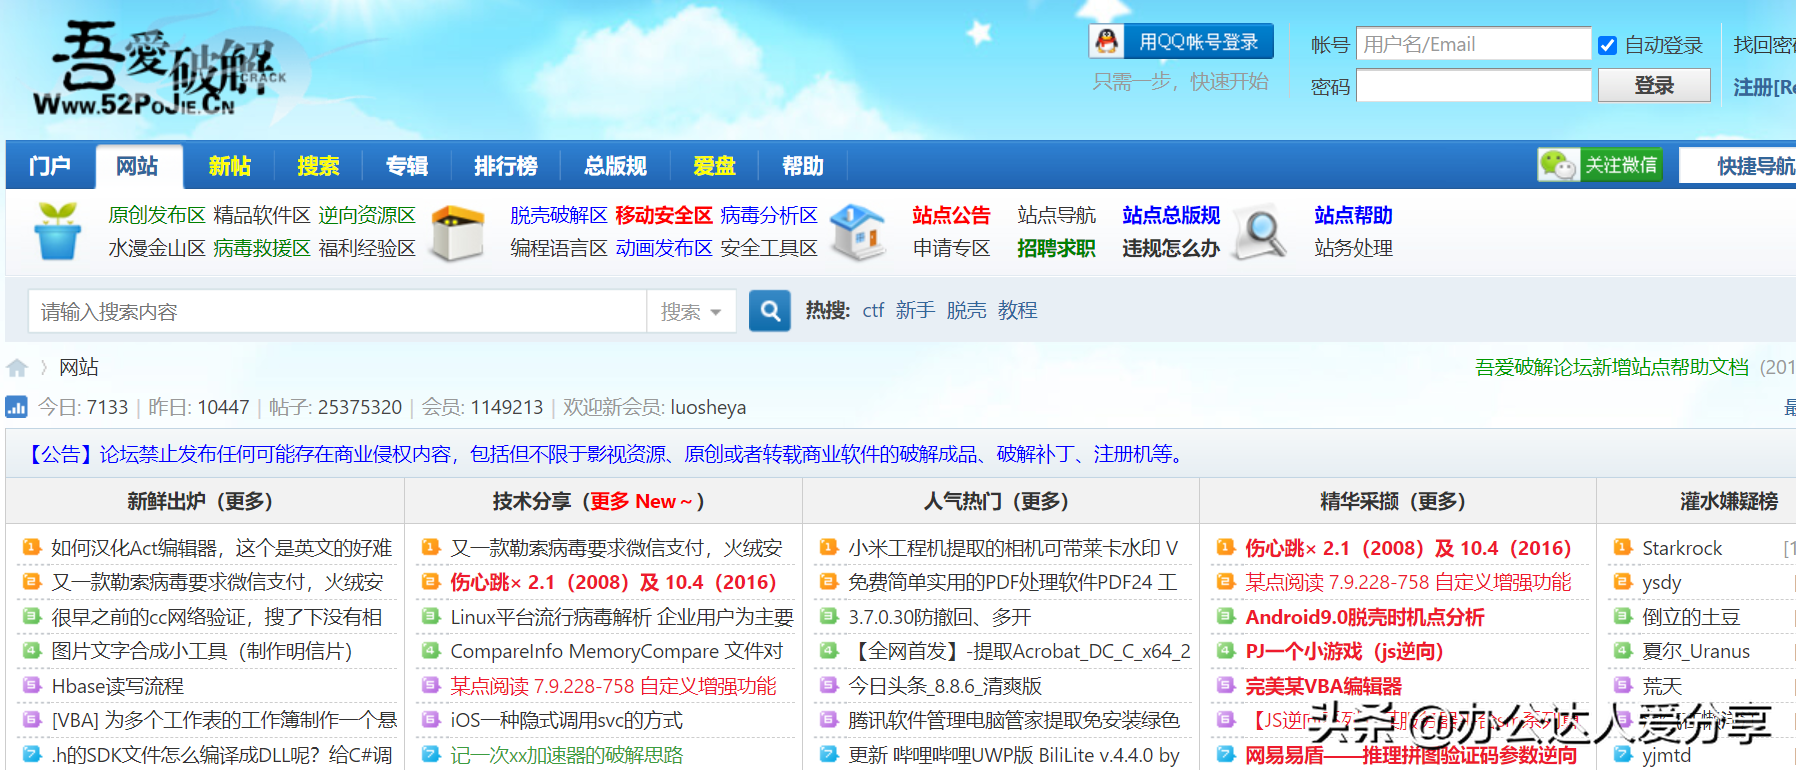
Task: Click the magnifier site help icon
Action: (1260, 232)
